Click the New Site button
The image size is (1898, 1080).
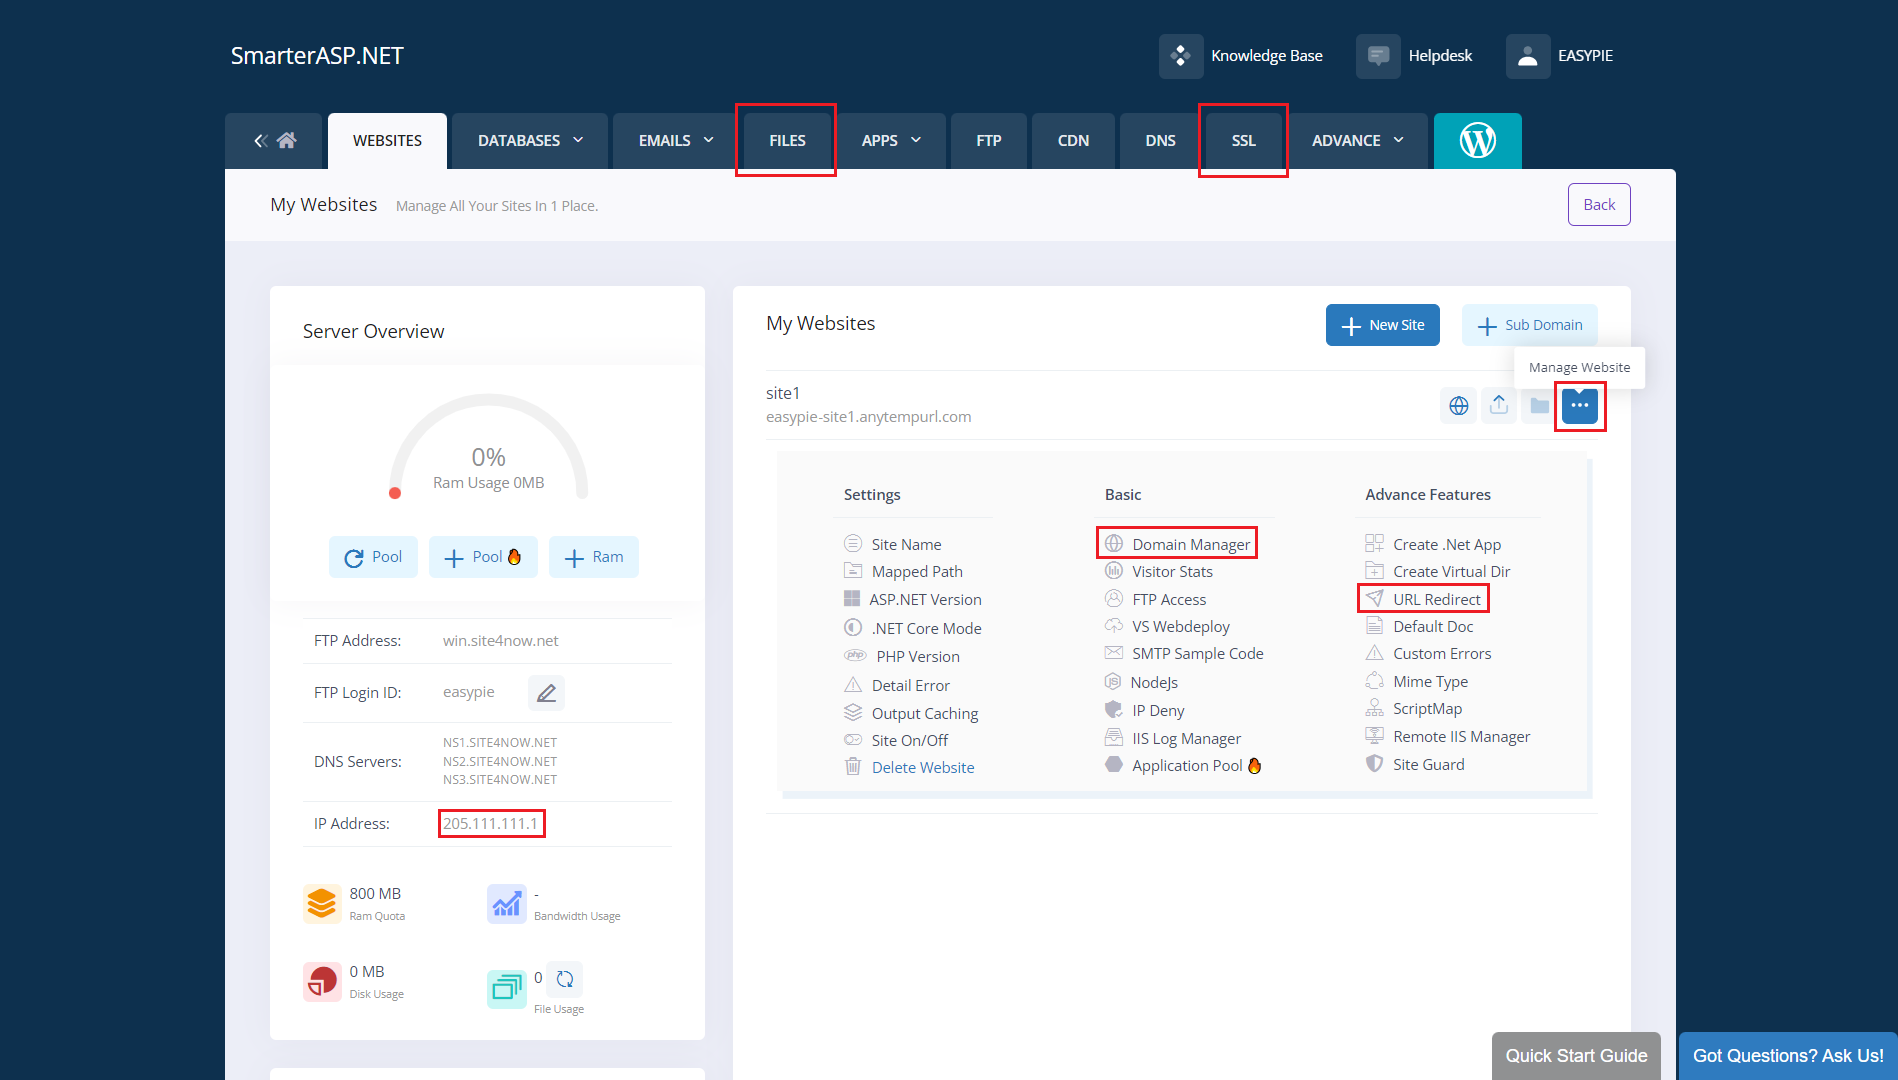point(1383,324)
